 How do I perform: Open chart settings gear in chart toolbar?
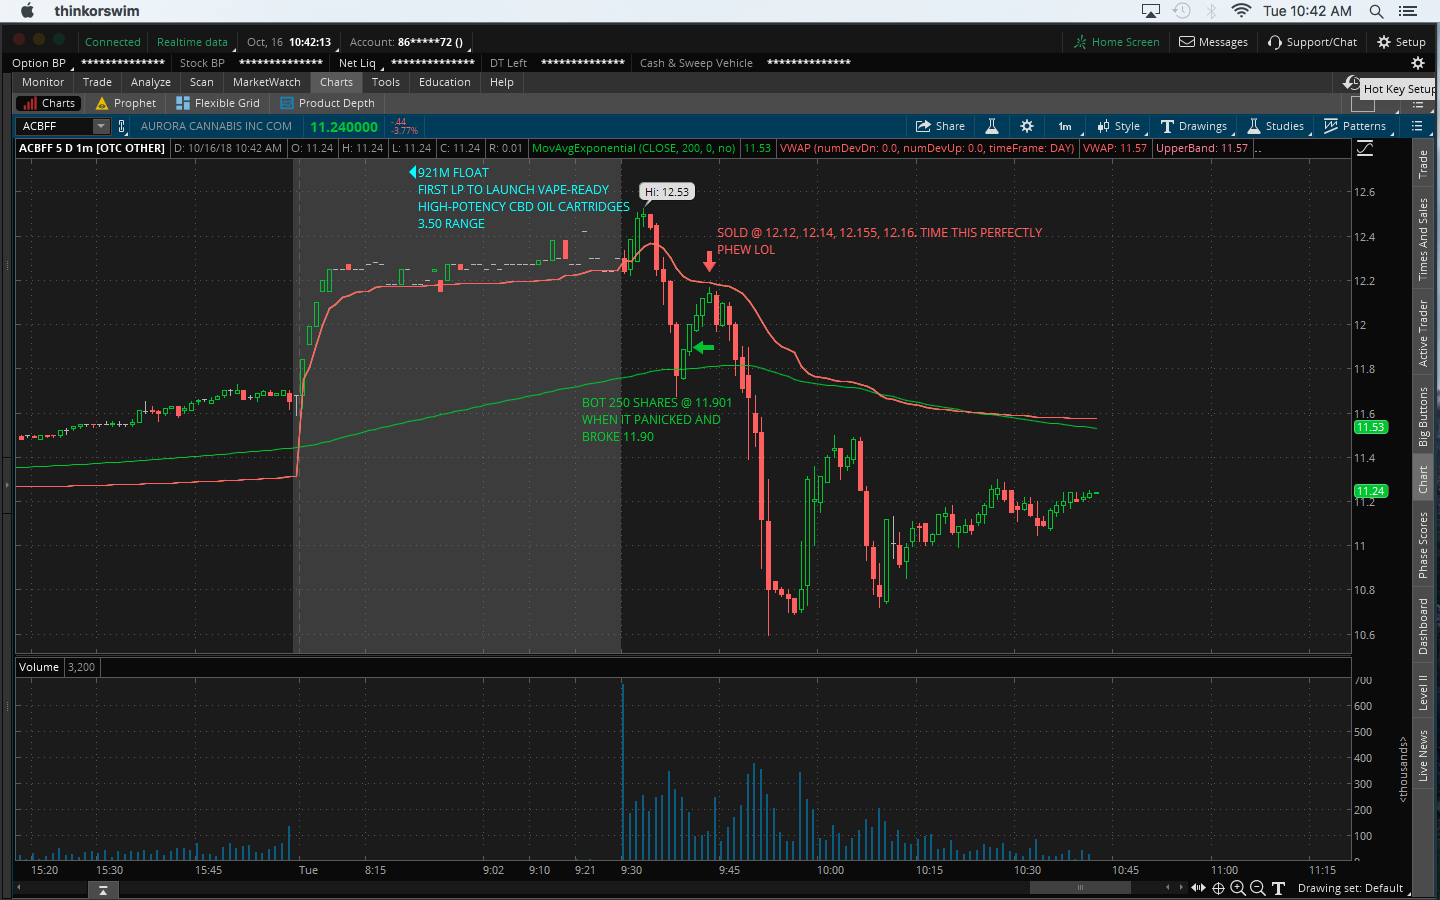(1027, 126)
